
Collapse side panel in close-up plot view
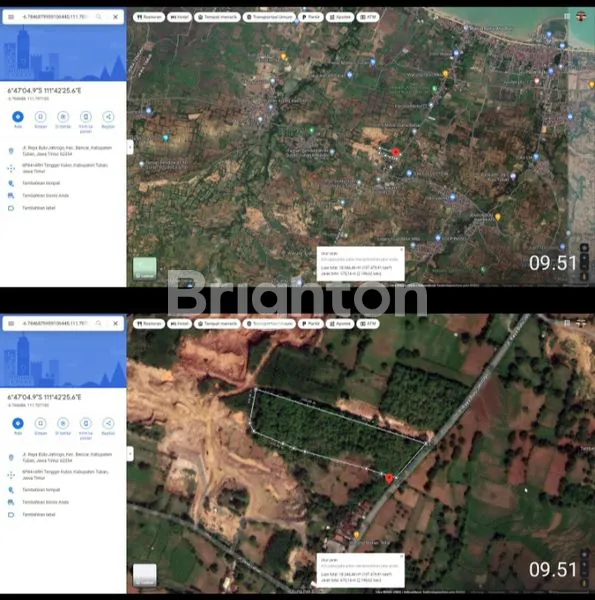coord(130,454)
